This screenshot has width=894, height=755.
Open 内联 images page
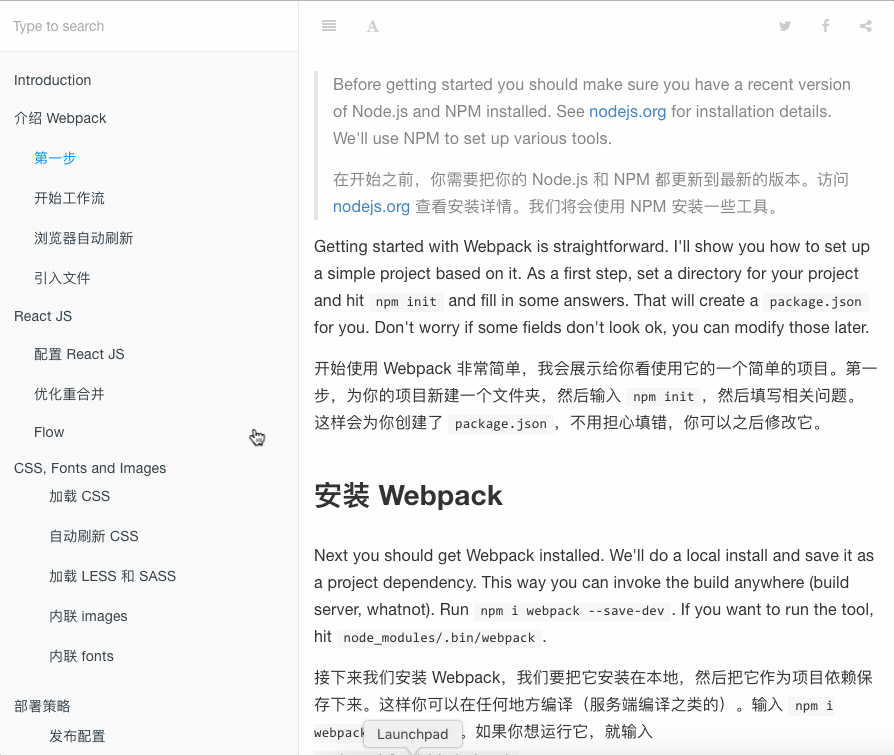tap(88, 616)
